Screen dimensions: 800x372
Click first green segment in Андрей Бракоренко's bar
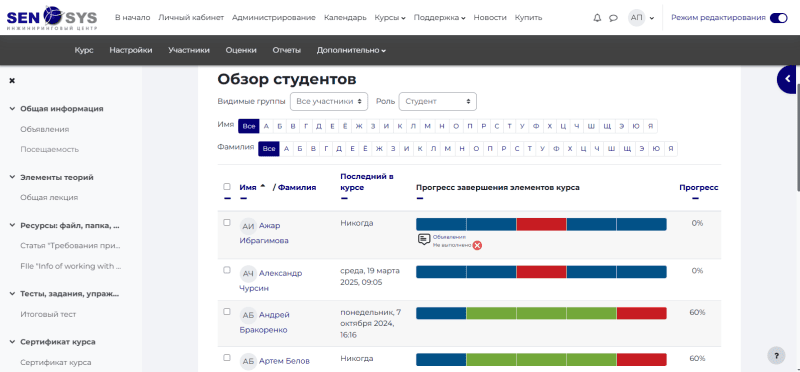[491, 313]
